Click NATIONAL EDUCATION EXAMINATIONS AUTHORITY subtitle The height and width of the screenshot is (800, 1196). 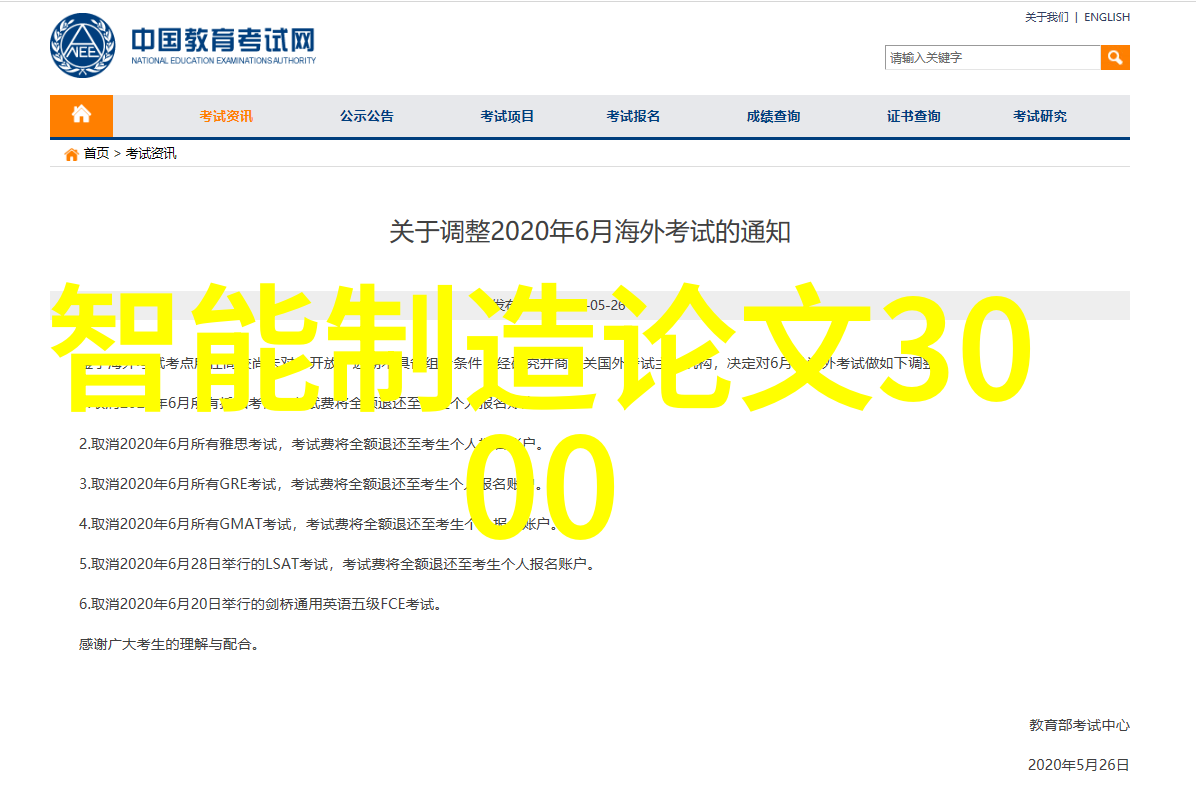(223, 60)
